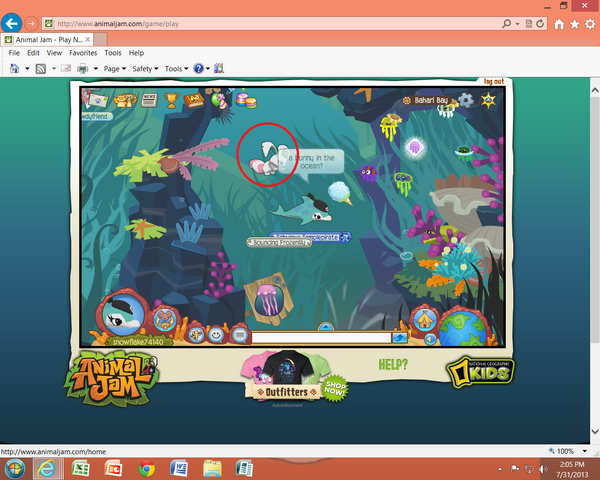Open the Jamaa Journal newspaper icon

coord(149,100)
